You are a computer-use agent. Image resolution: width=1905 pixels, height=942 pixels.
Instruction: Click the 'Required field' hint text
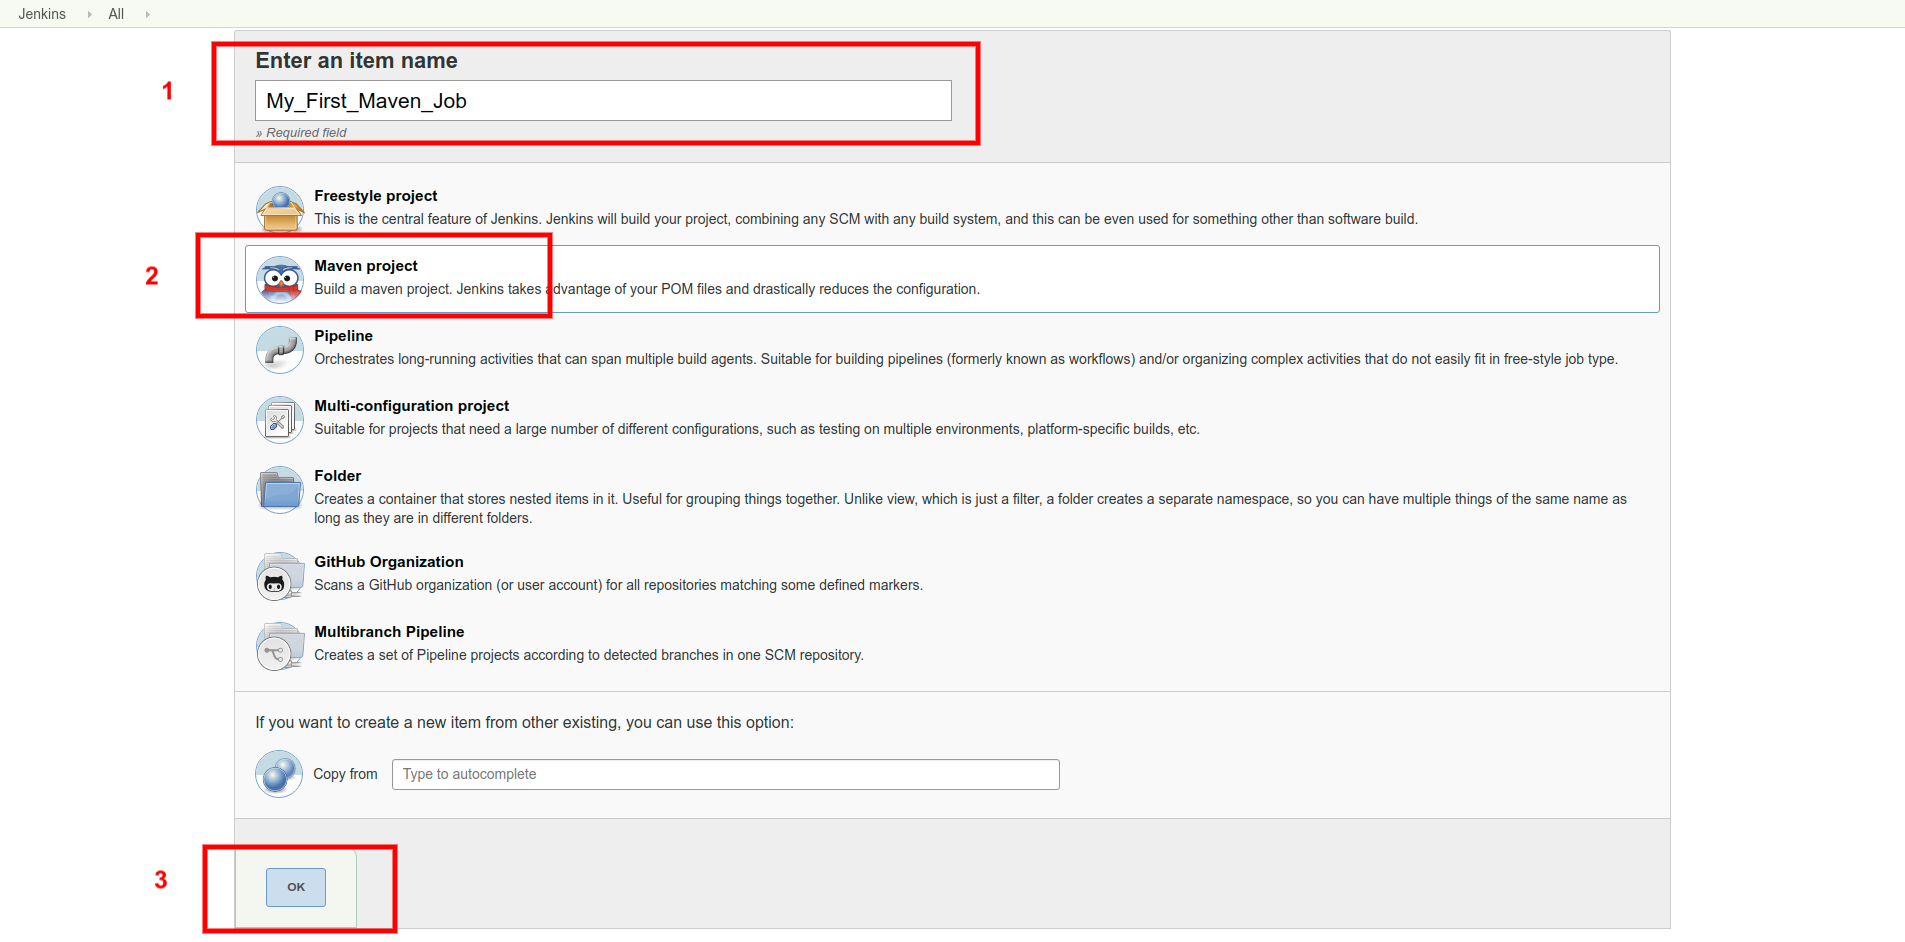pyautogui.click(x=301, y=133)
